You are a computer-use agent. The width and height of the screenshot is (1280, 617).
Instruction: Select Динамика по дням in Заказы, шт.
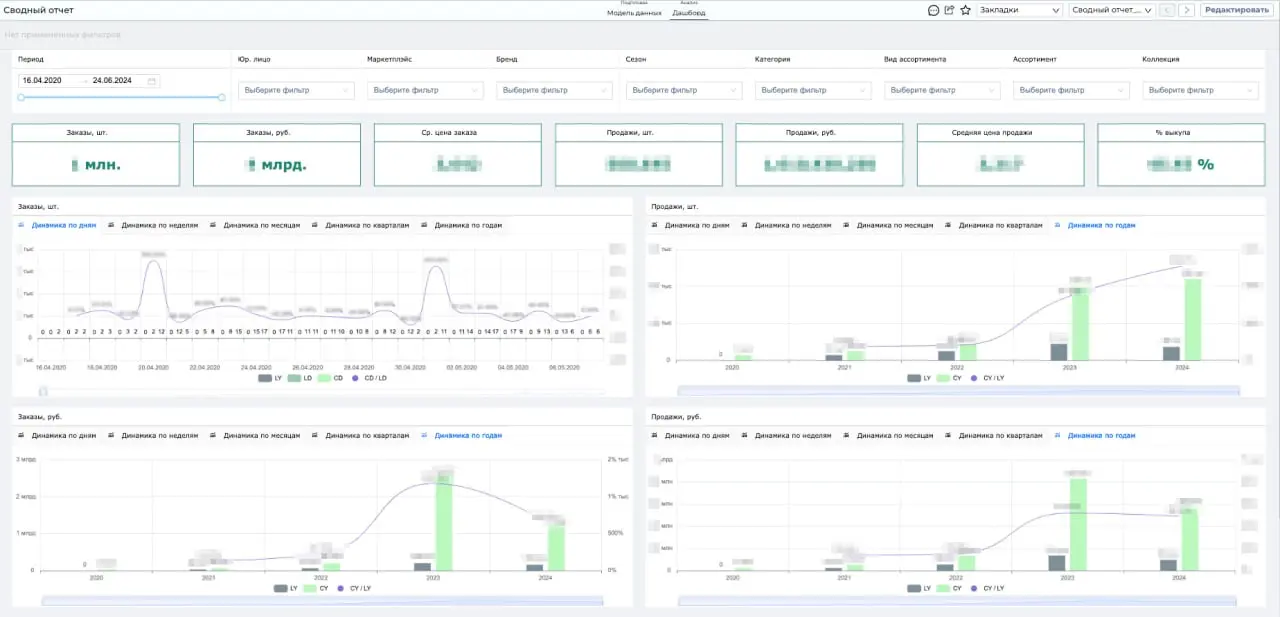point(58,226)
